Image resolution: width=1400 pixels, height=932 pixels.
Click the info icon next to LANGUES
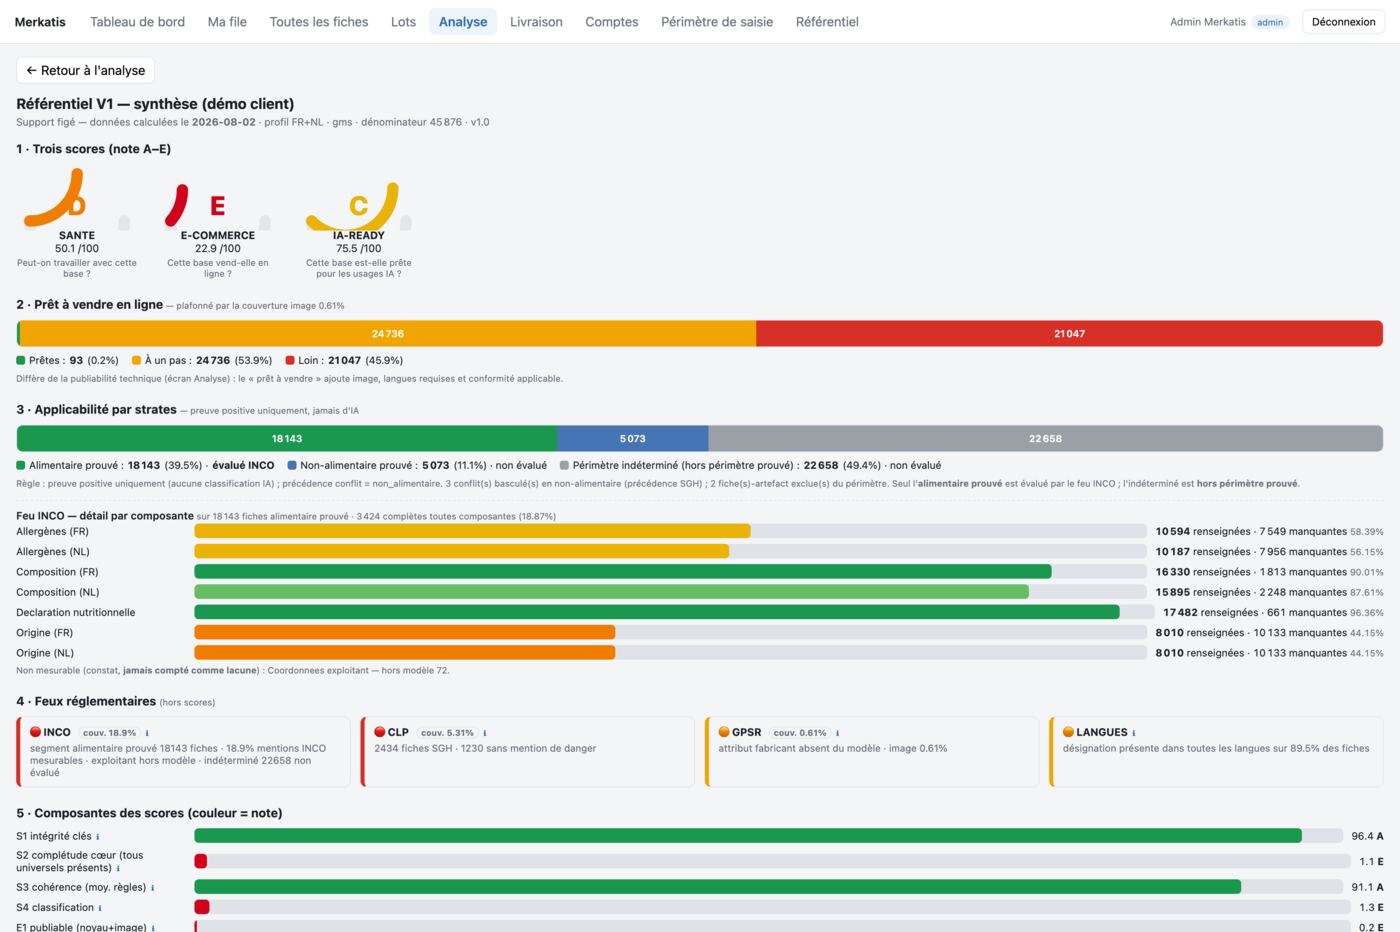[1133, 733]
